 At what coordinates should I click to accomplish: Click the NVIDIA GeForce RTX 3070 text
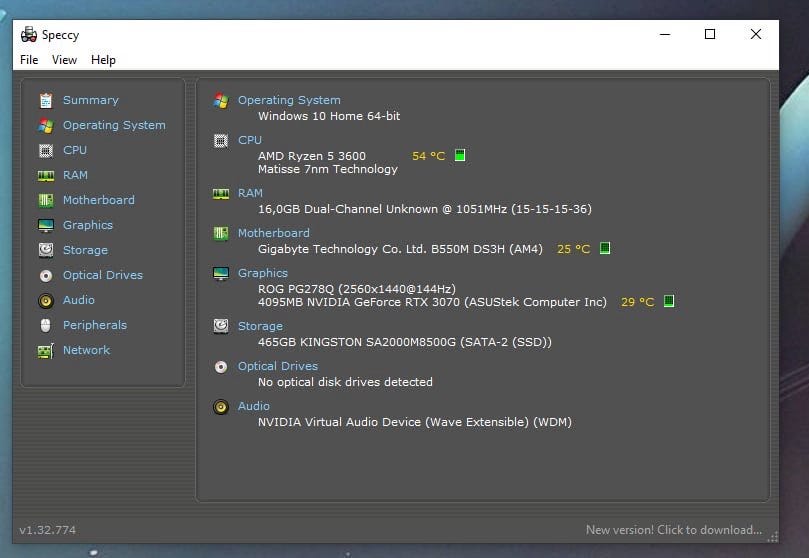coord(432,302)
